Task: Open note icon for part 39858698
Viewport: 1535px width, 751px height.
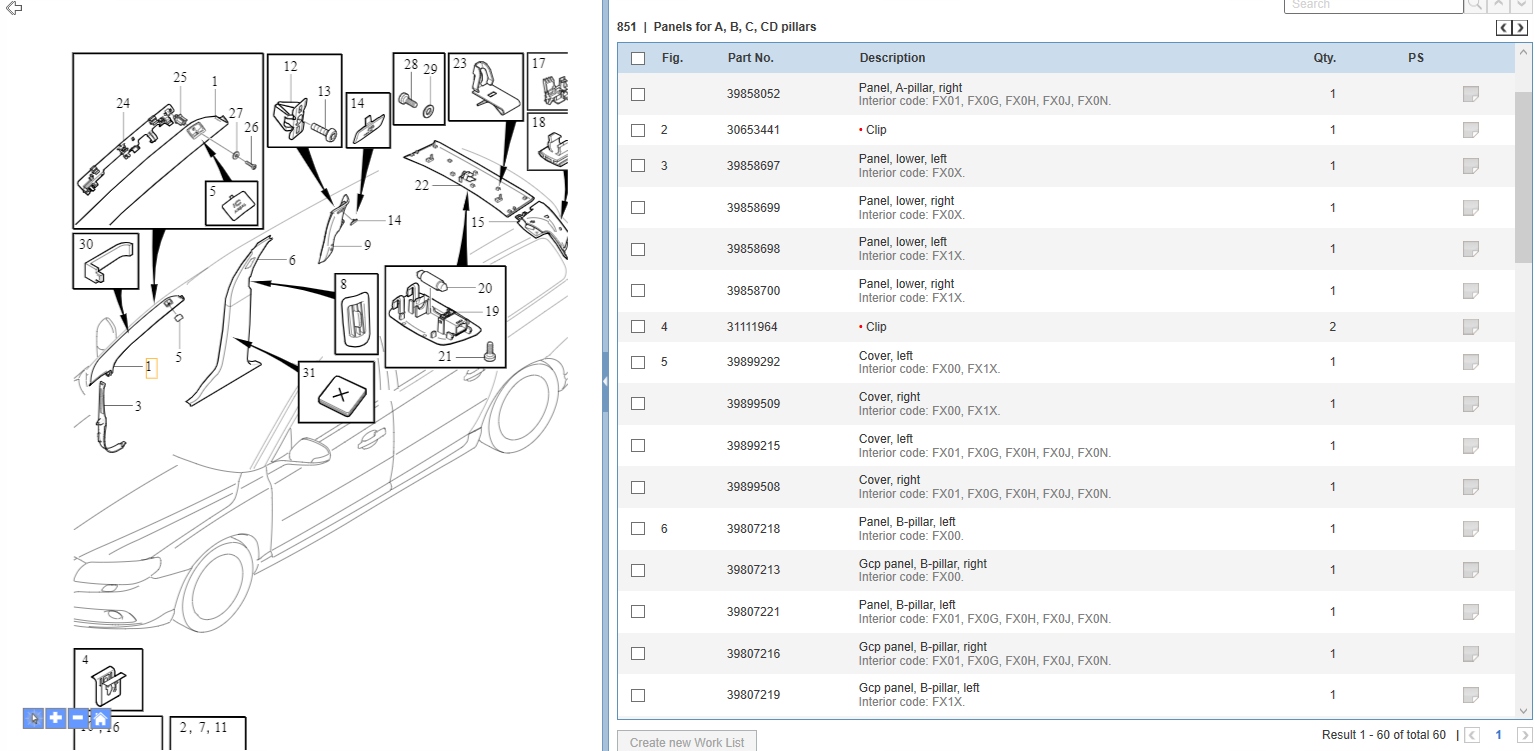Action: [1470, 249]
